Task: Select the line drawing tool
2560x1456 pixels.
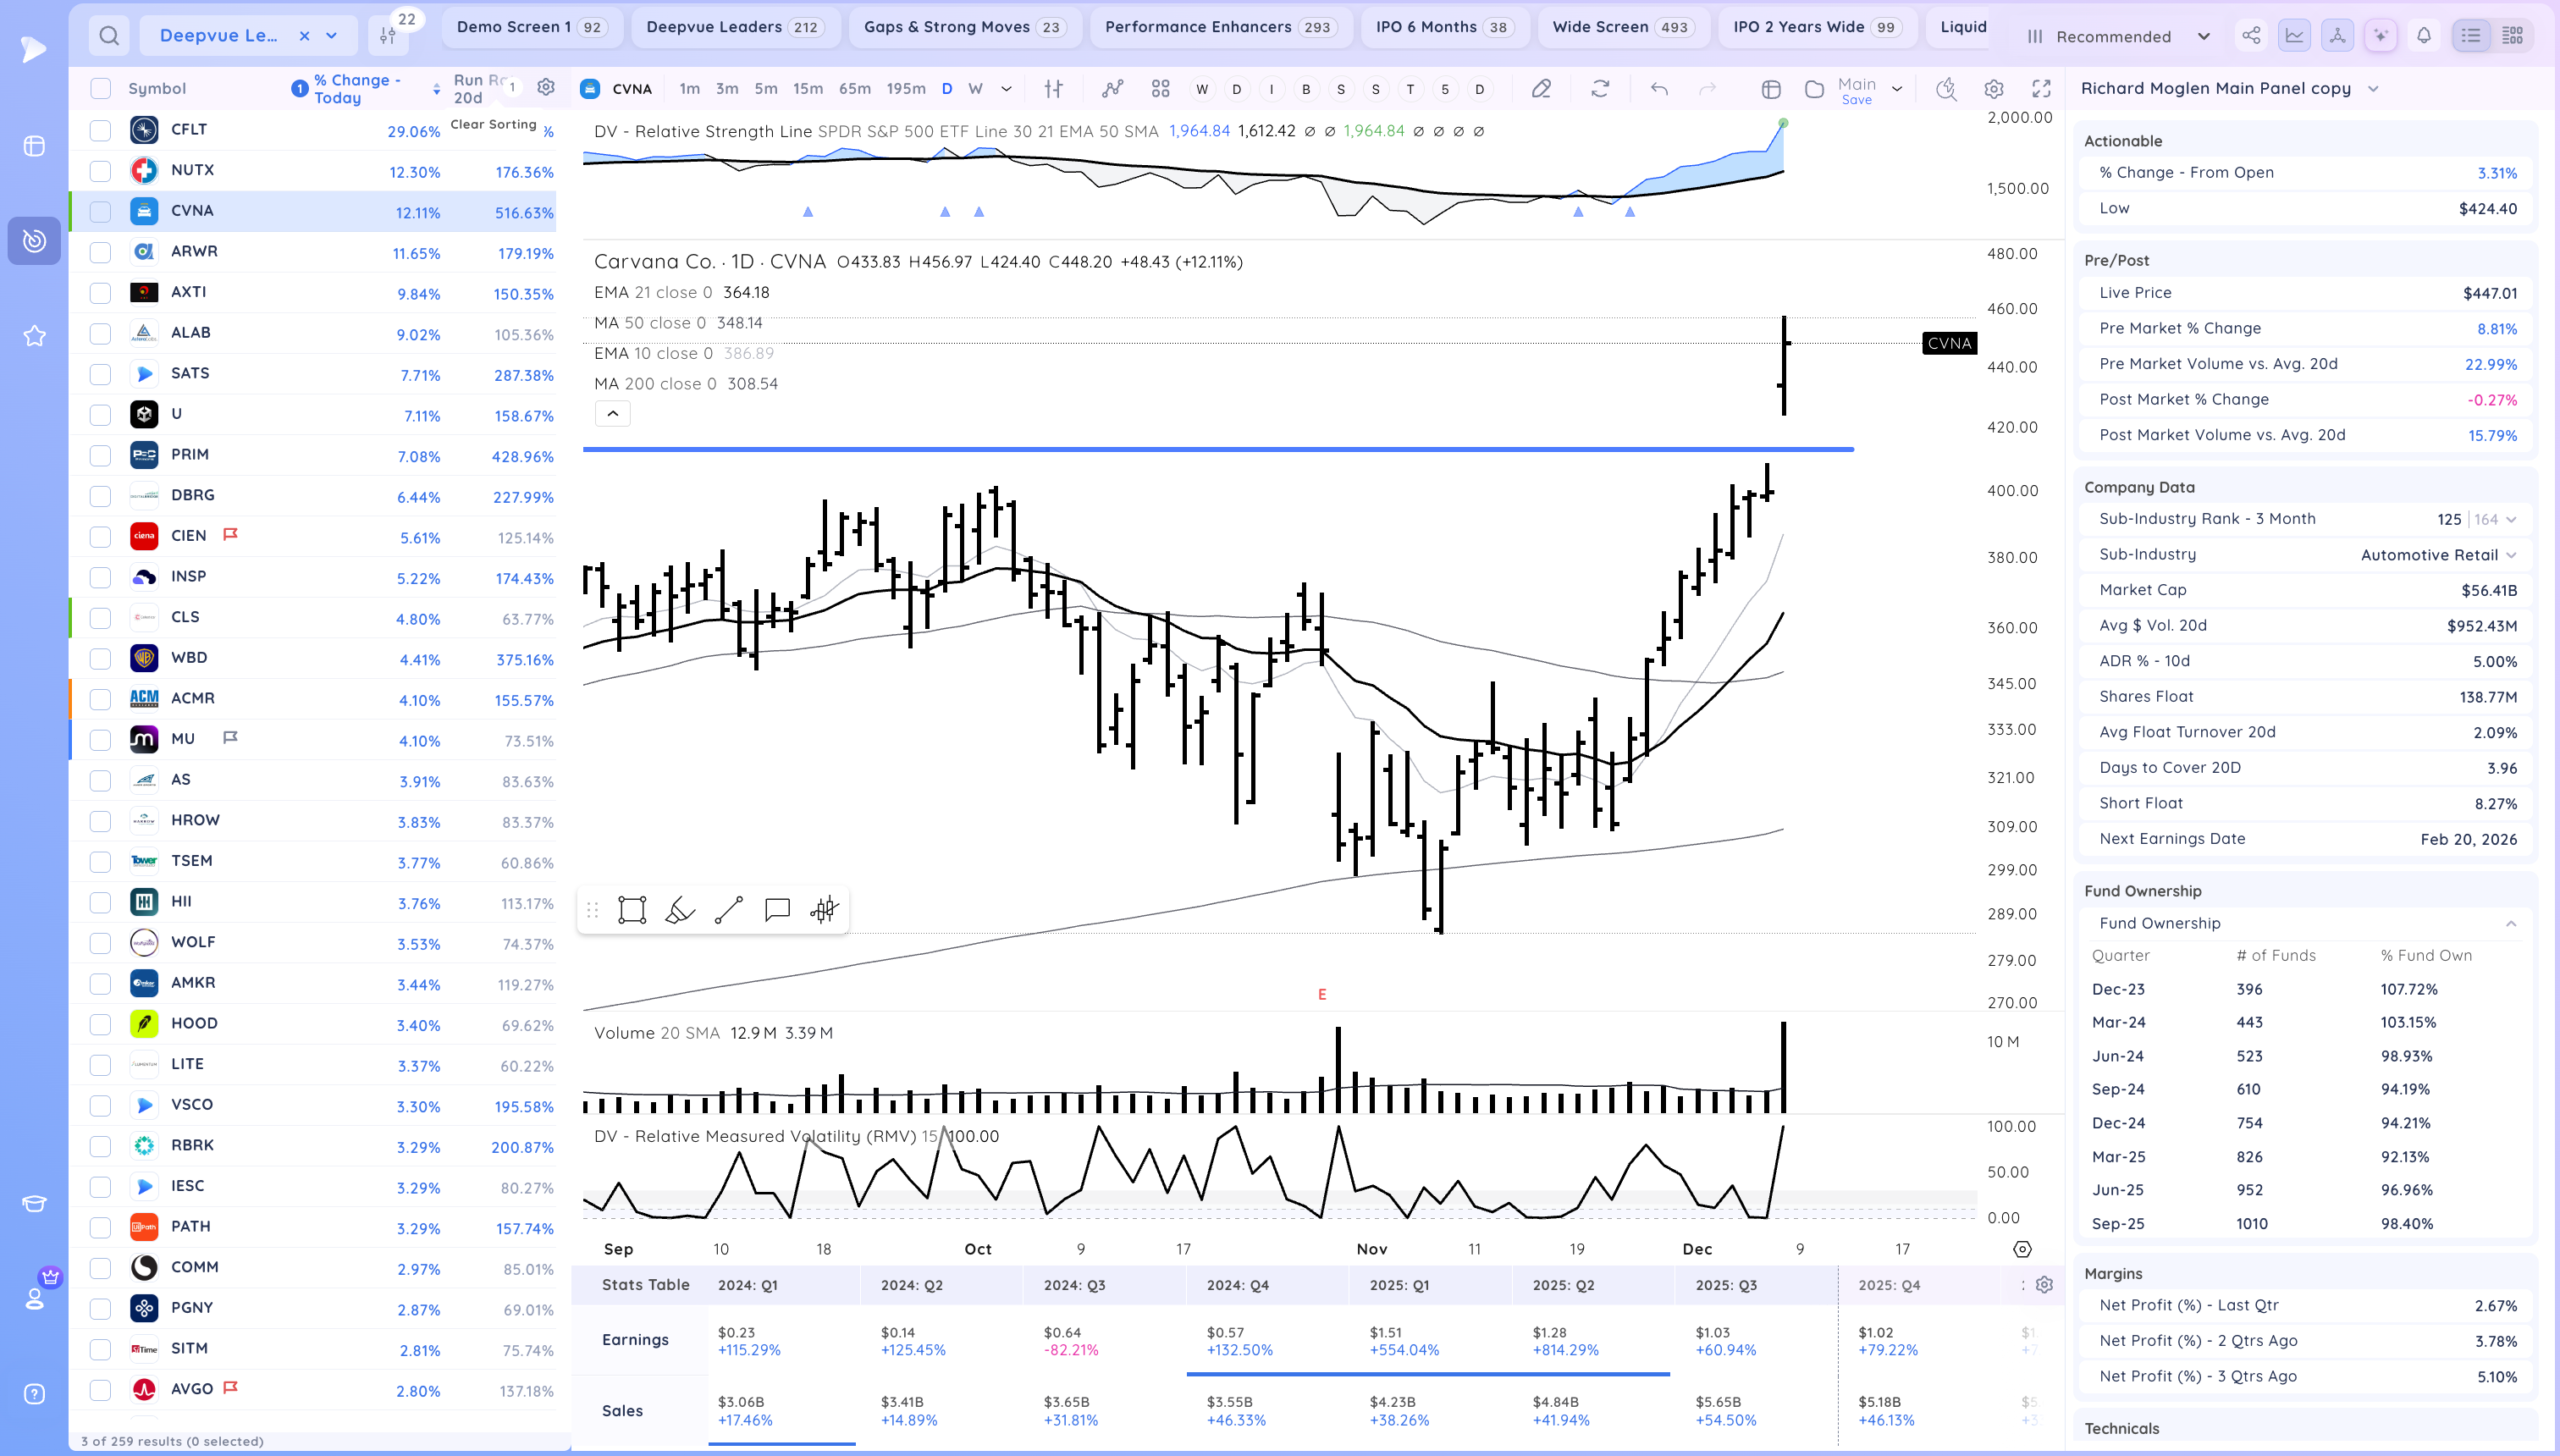Action: click(729, 910)
